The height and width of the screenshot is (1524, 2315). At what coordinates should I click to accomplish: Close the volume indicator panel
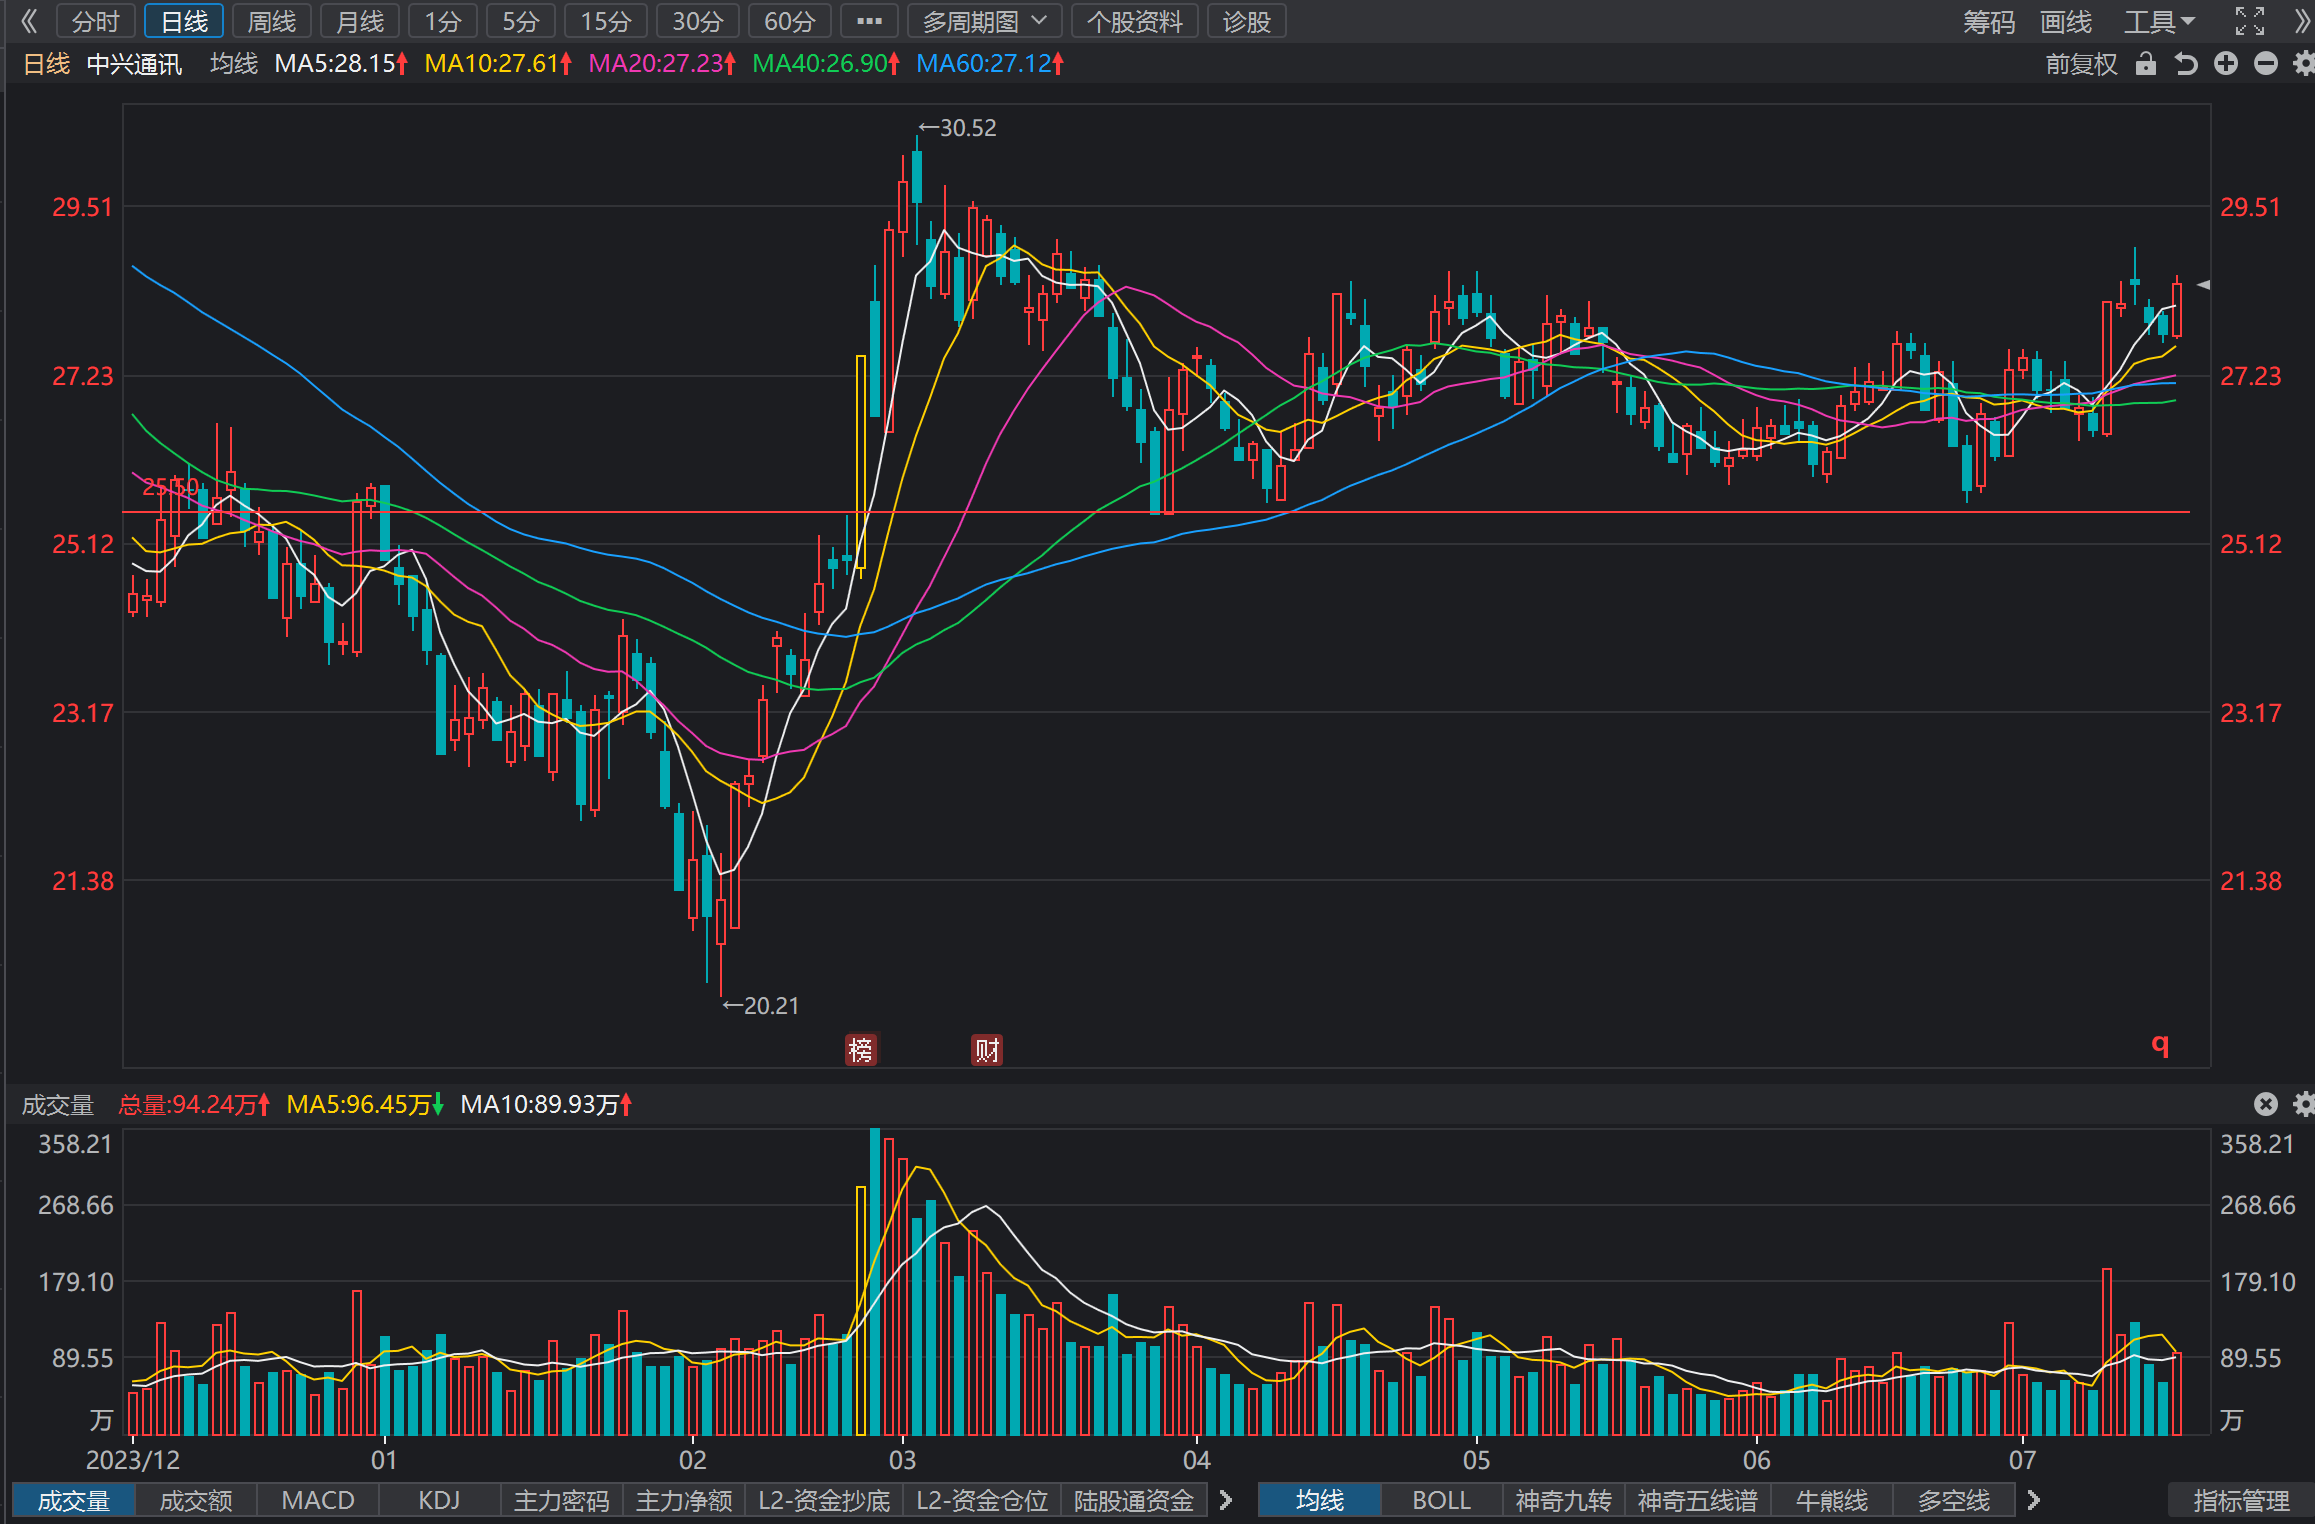coord(2266,1104)
